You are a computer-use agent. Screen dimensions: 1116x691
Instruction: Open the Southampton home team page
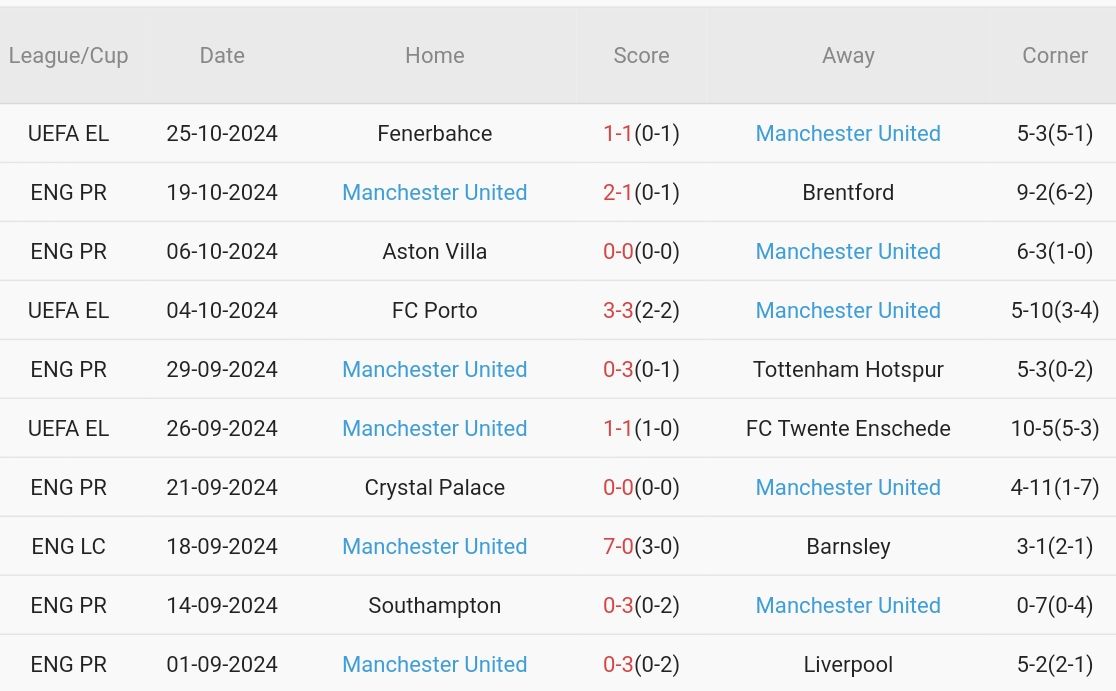pos(434,605)
